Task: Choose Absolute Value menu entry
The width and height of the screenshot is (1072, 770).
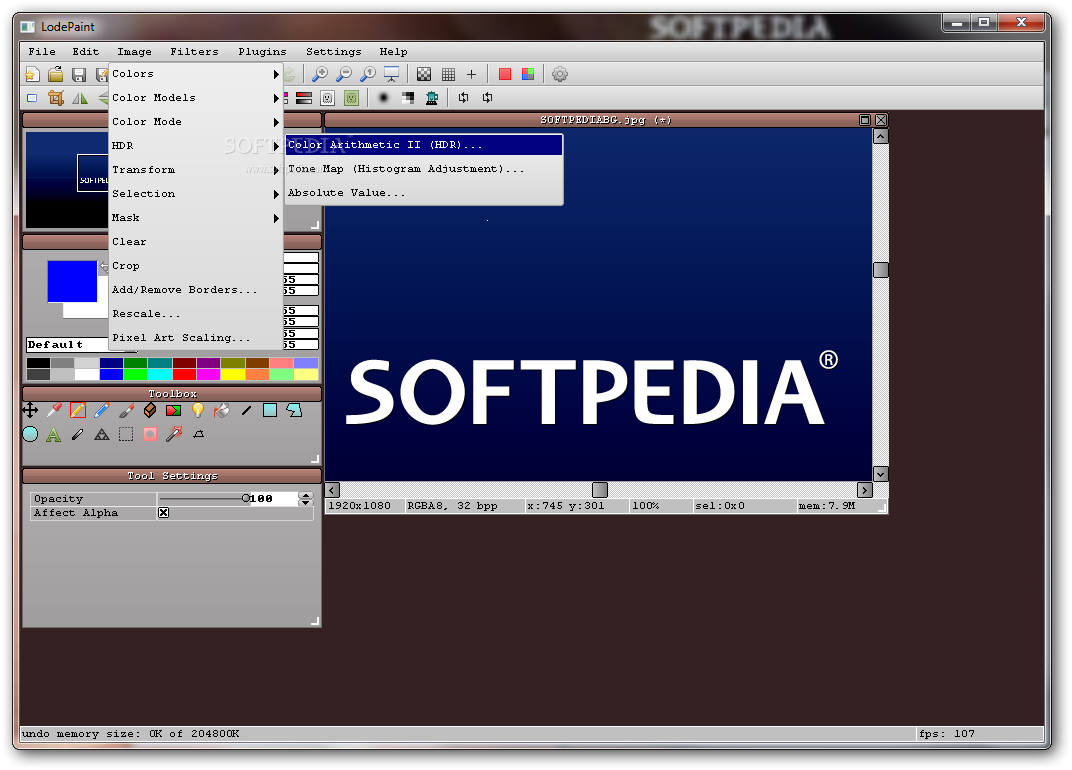Action: click(424, 193)
